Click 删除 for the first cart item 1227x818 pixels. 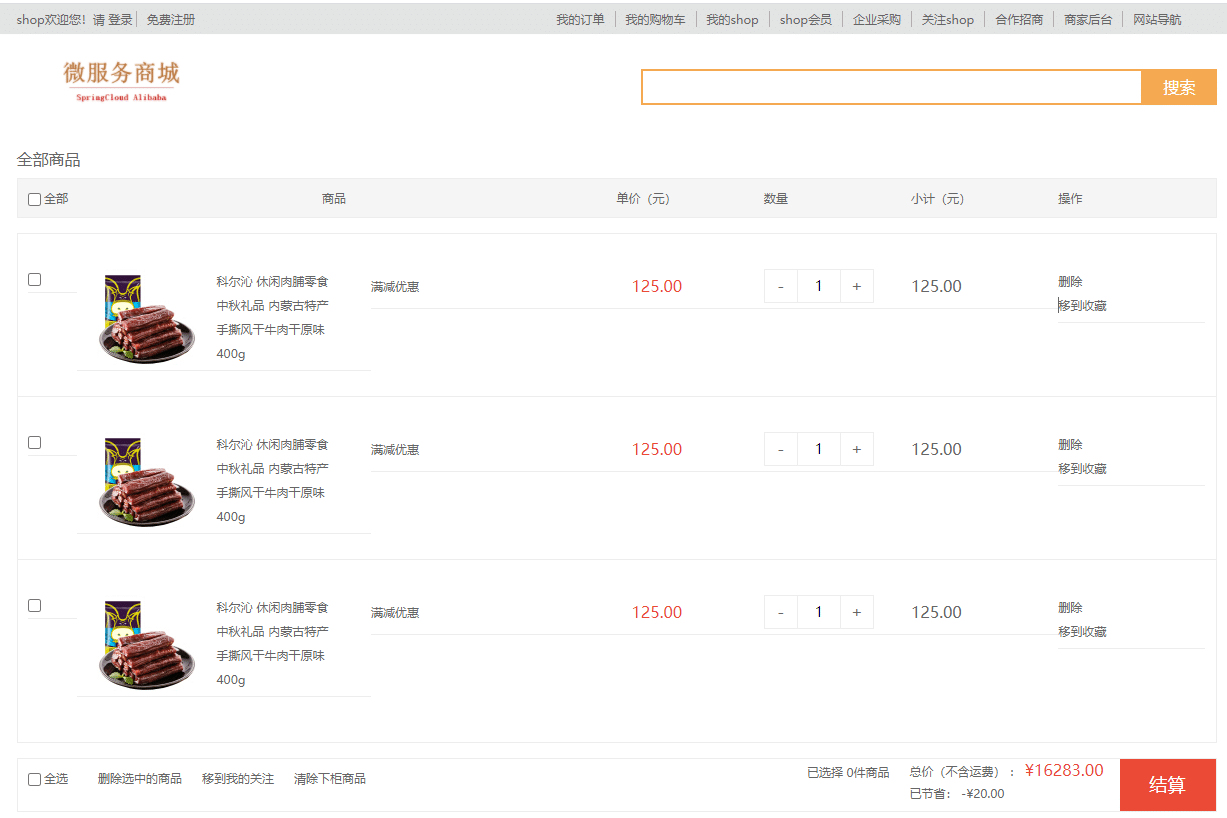click(1070, 282)
